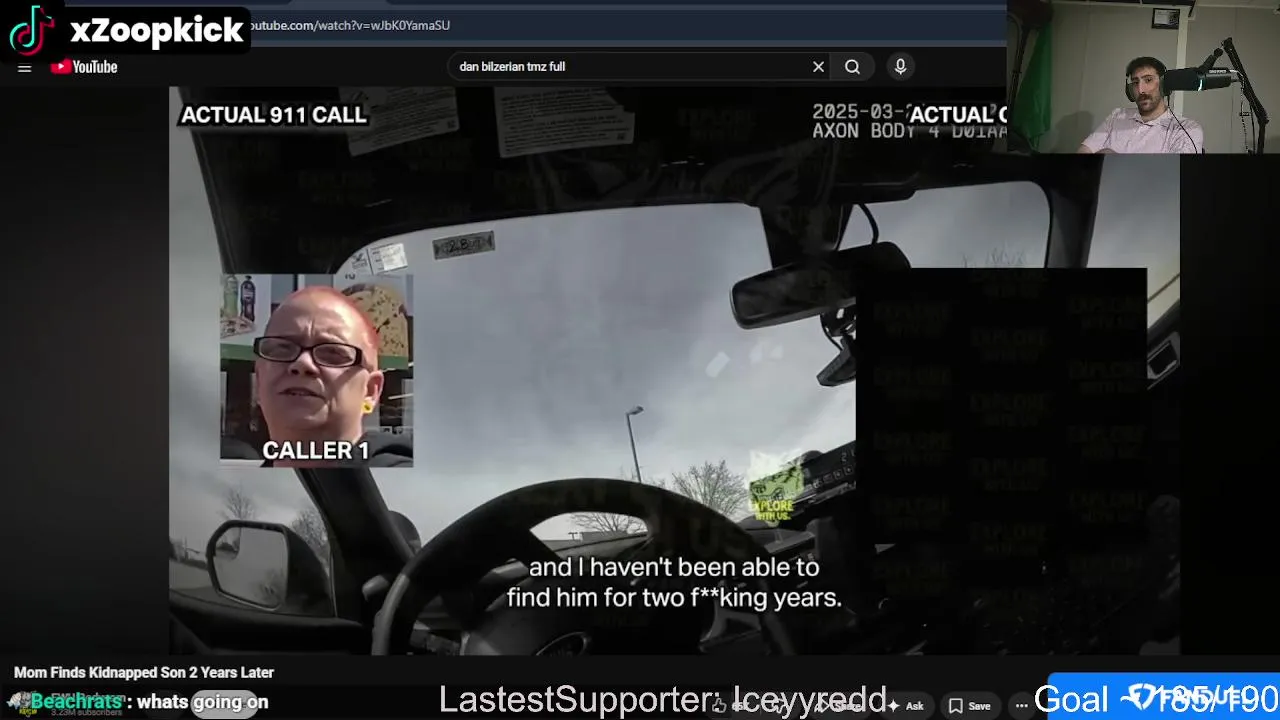Click the 'ACTUAL 911 CALL' caption
Viewport: 1280px width, 720px height.
tap(274, 115)
